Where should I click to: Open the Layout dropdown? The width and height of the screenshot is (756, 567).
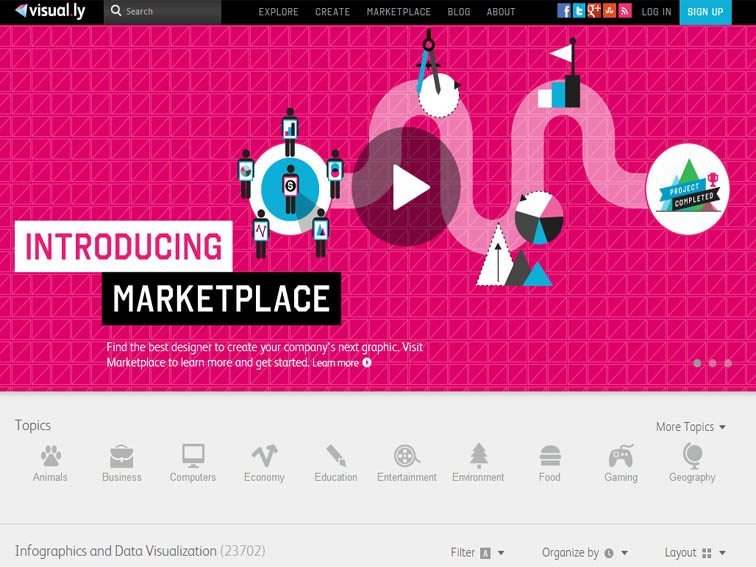point(695,553)
